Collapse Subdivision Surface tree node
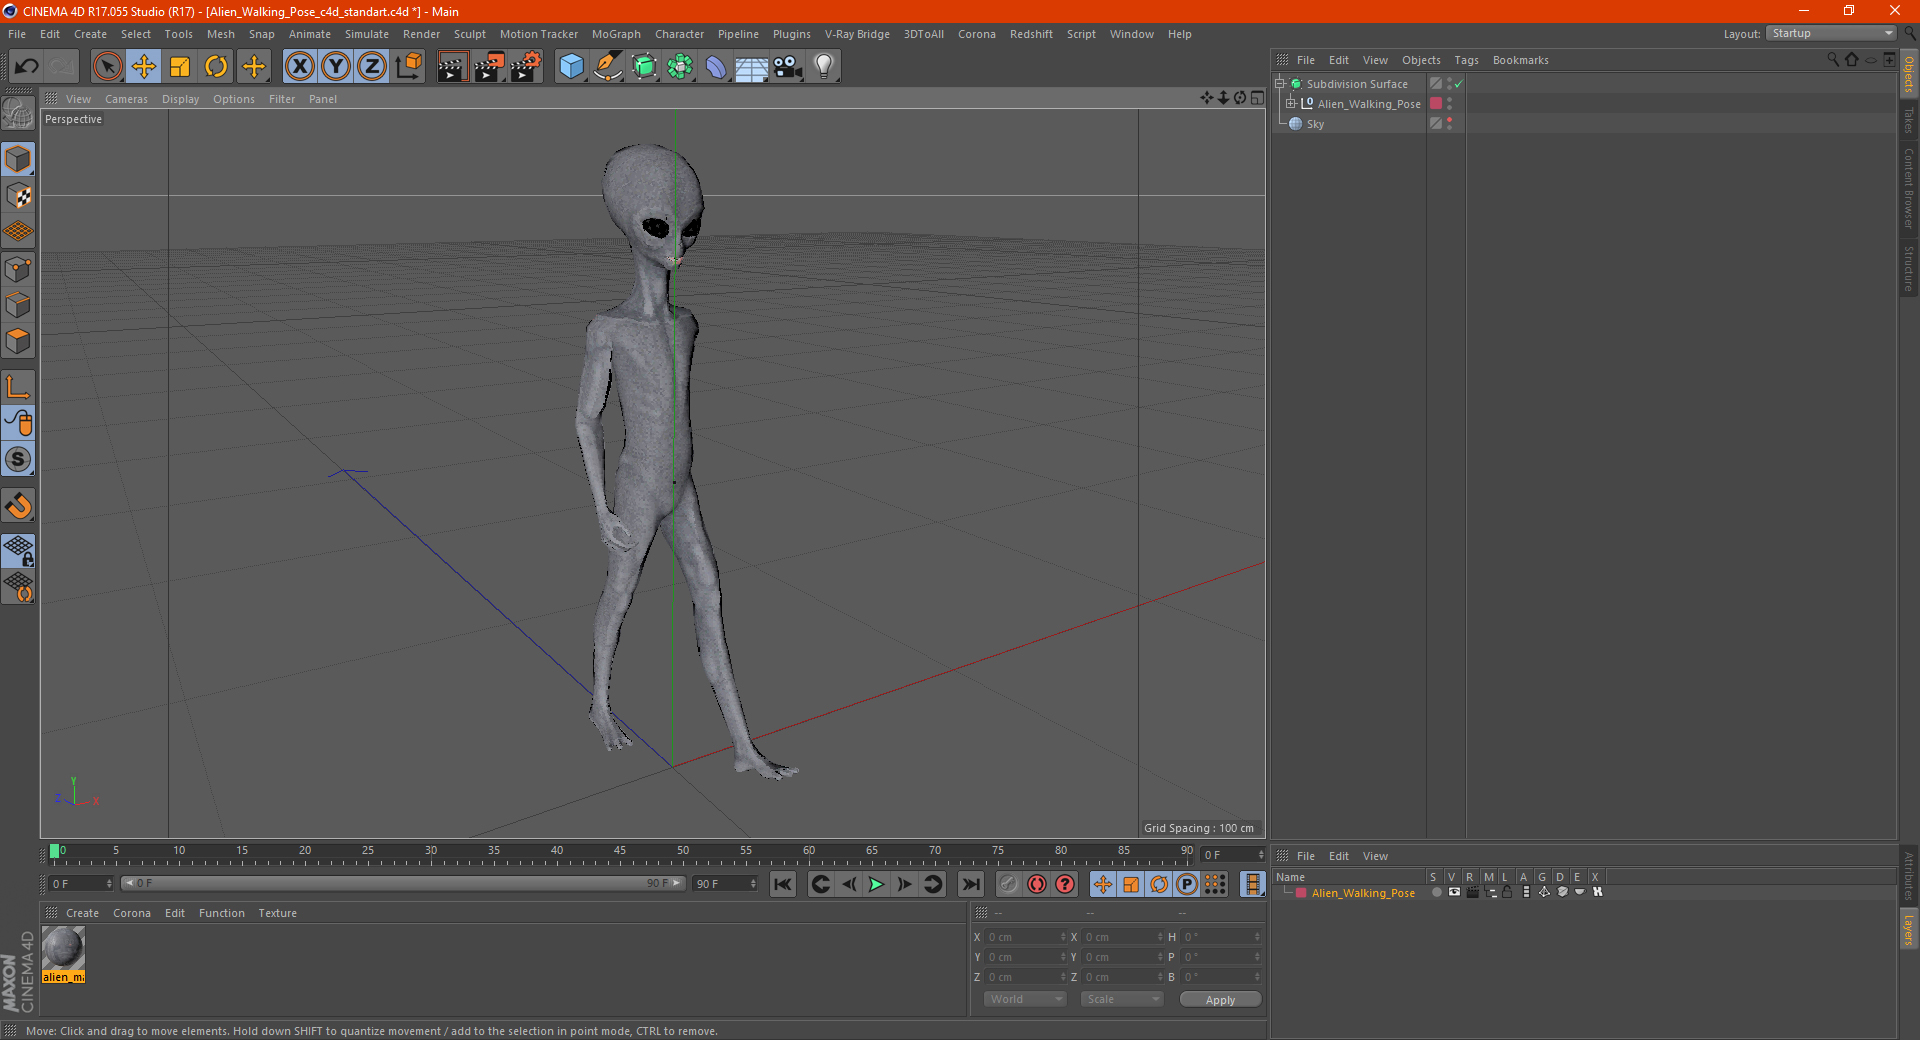The height and width of the screenshot is (1040, 1920). tap(1279, 84)
